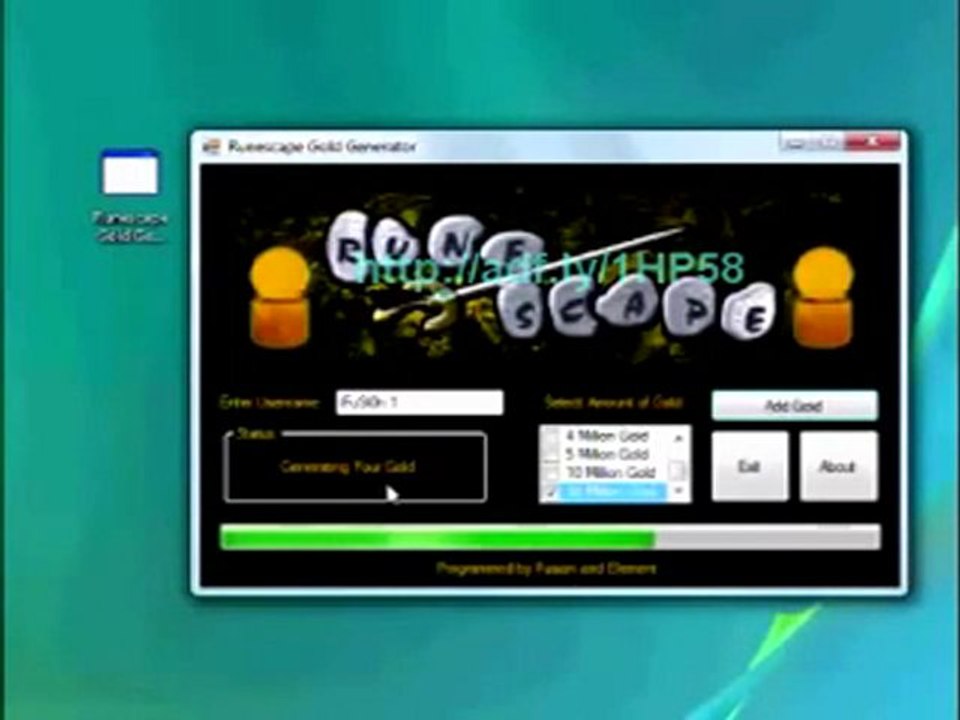
Task: Check the 5 Million Gold checkbox
Action: (x=552, y=455)
